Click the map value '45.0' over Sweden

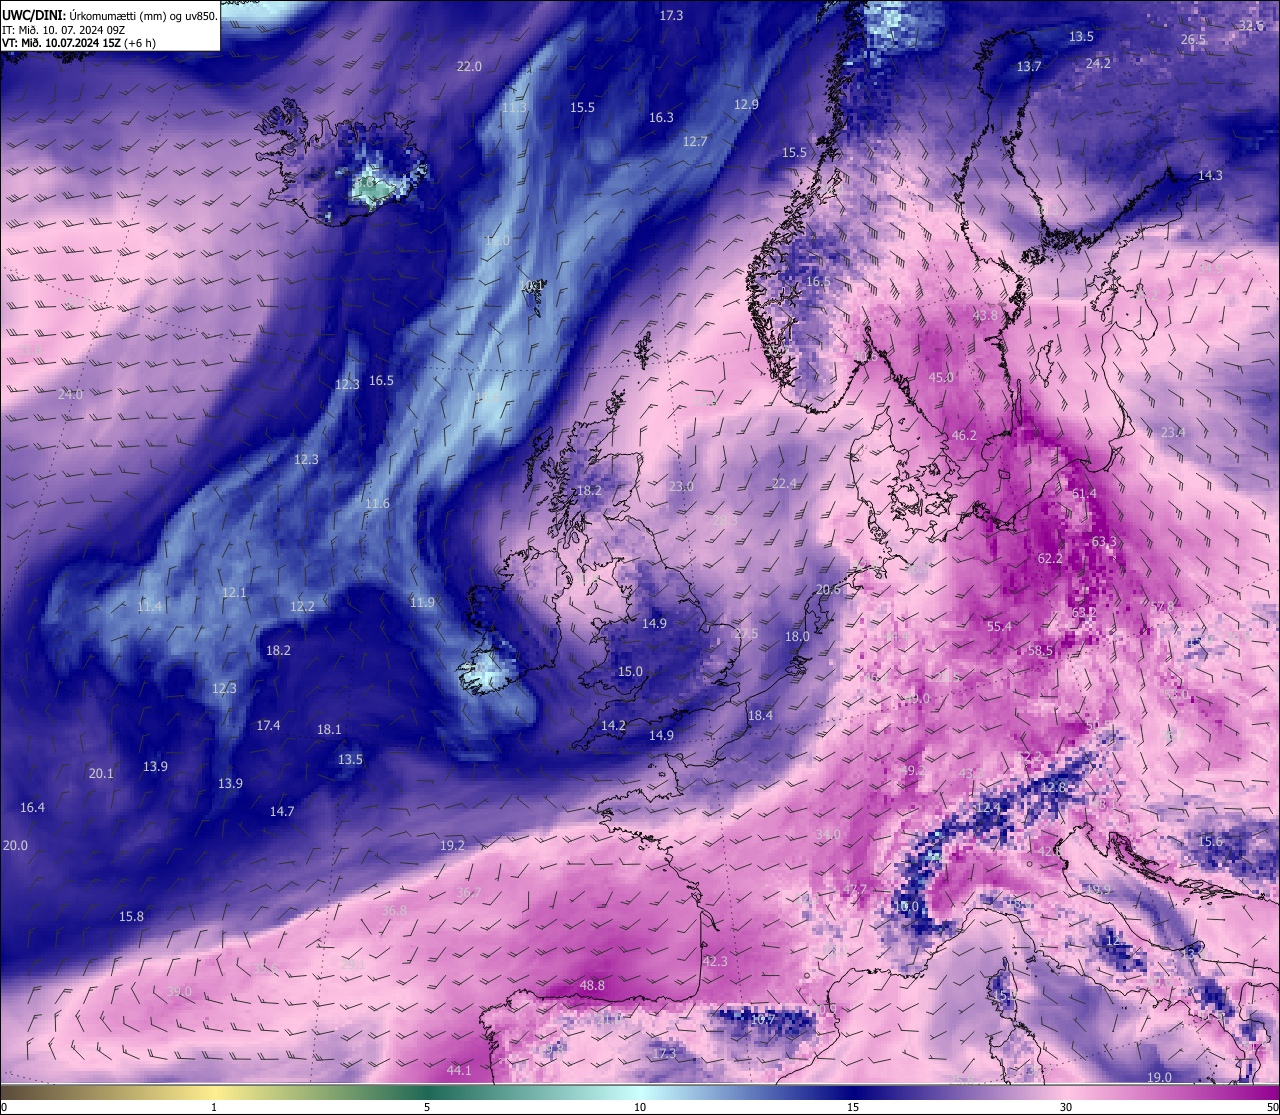point(941,378)
